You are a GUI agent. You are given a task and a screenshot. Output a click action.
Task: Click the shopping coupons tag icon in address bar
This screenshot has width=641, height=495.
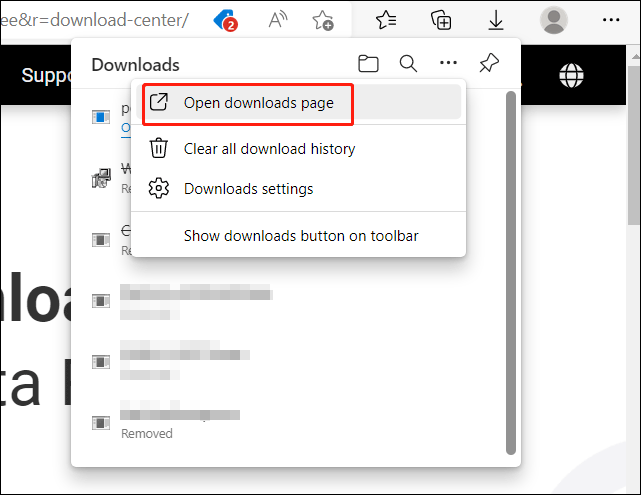226,20
